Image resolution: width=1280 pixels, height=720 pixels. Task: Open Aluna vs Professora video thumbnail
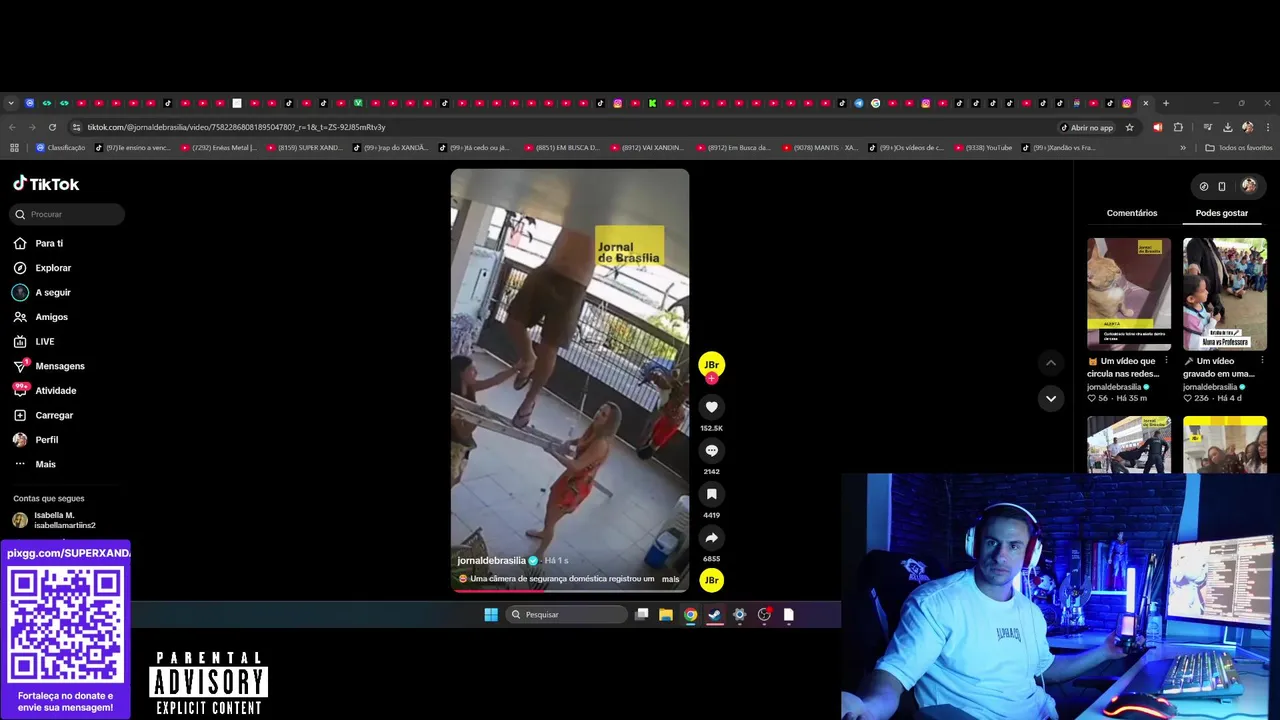pyautogui.click(x=1225, y=294)
